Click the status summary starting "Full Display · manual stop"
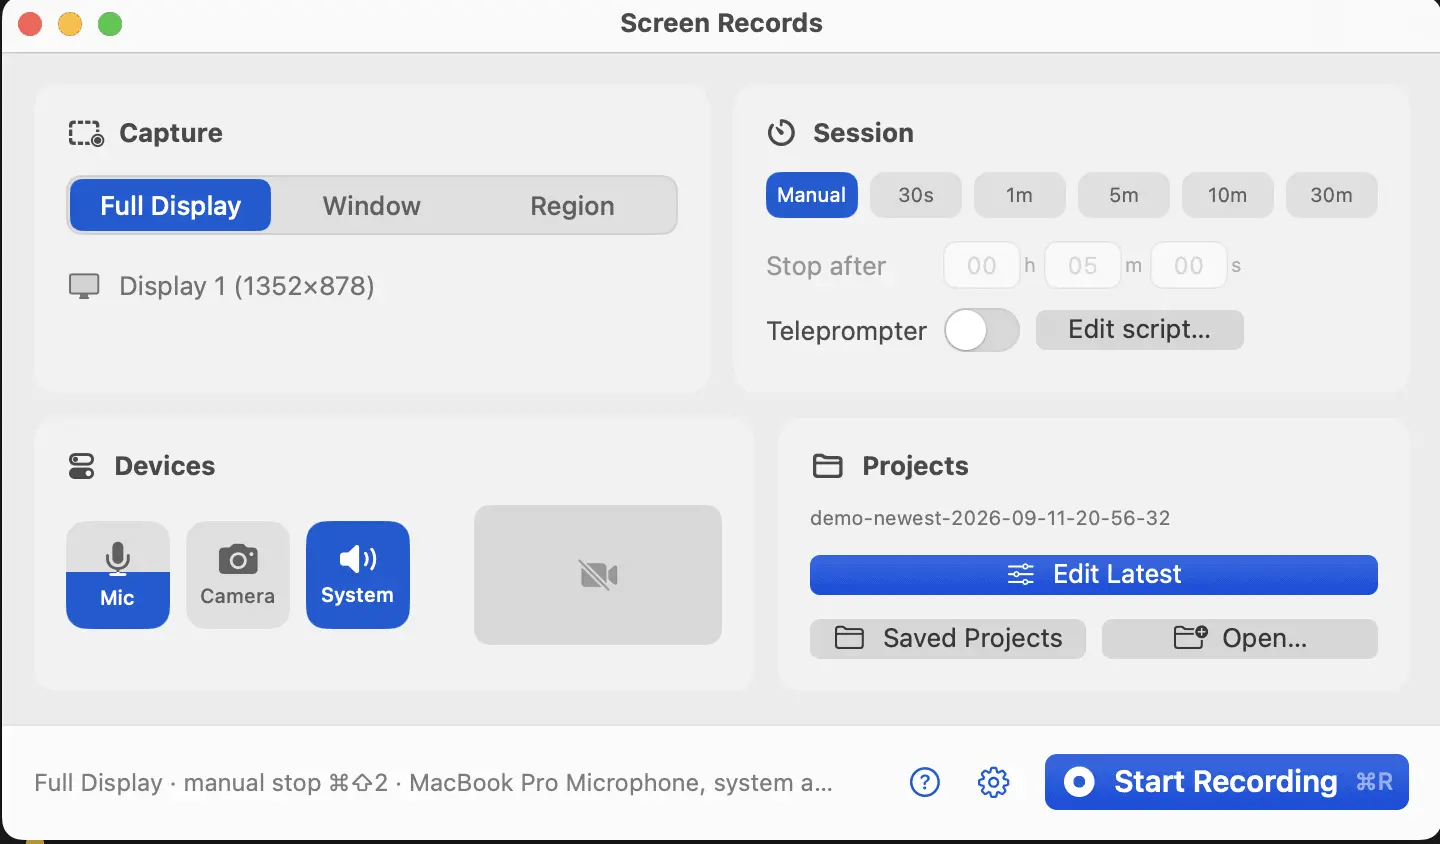The image size is (1440, 844). [433, 783]
